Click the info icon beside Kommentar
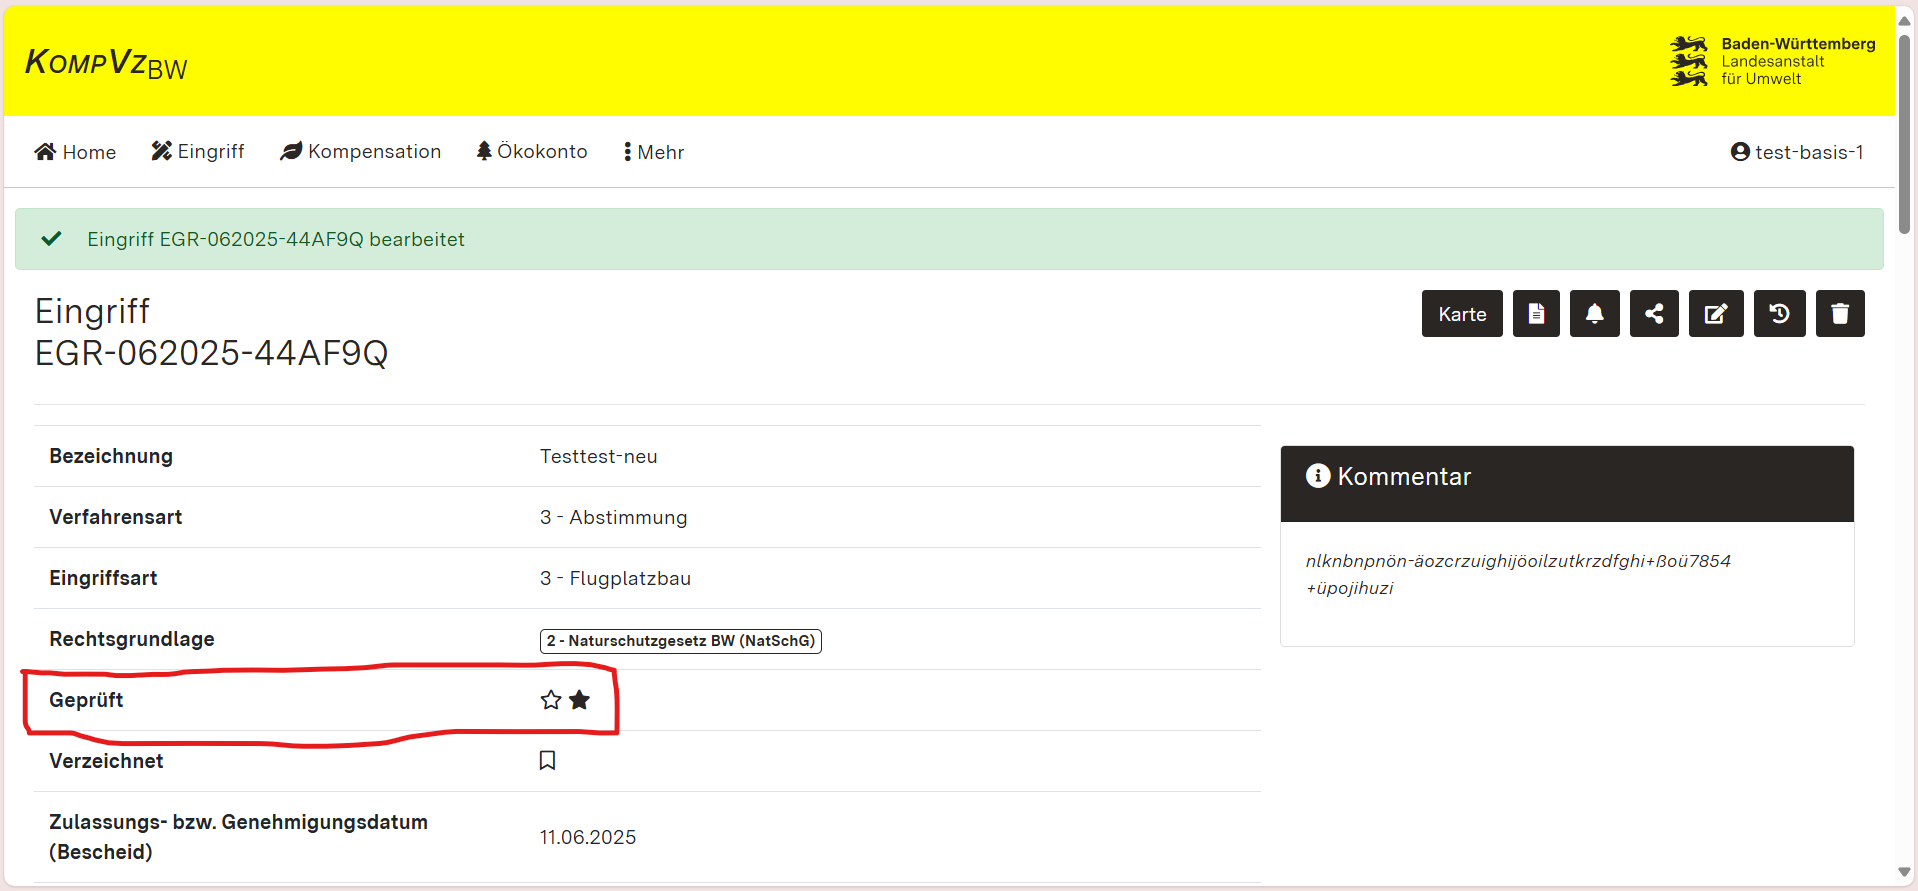This screenshot has width=1918, height=891. pyautogui.click(x=1317, y=476)
